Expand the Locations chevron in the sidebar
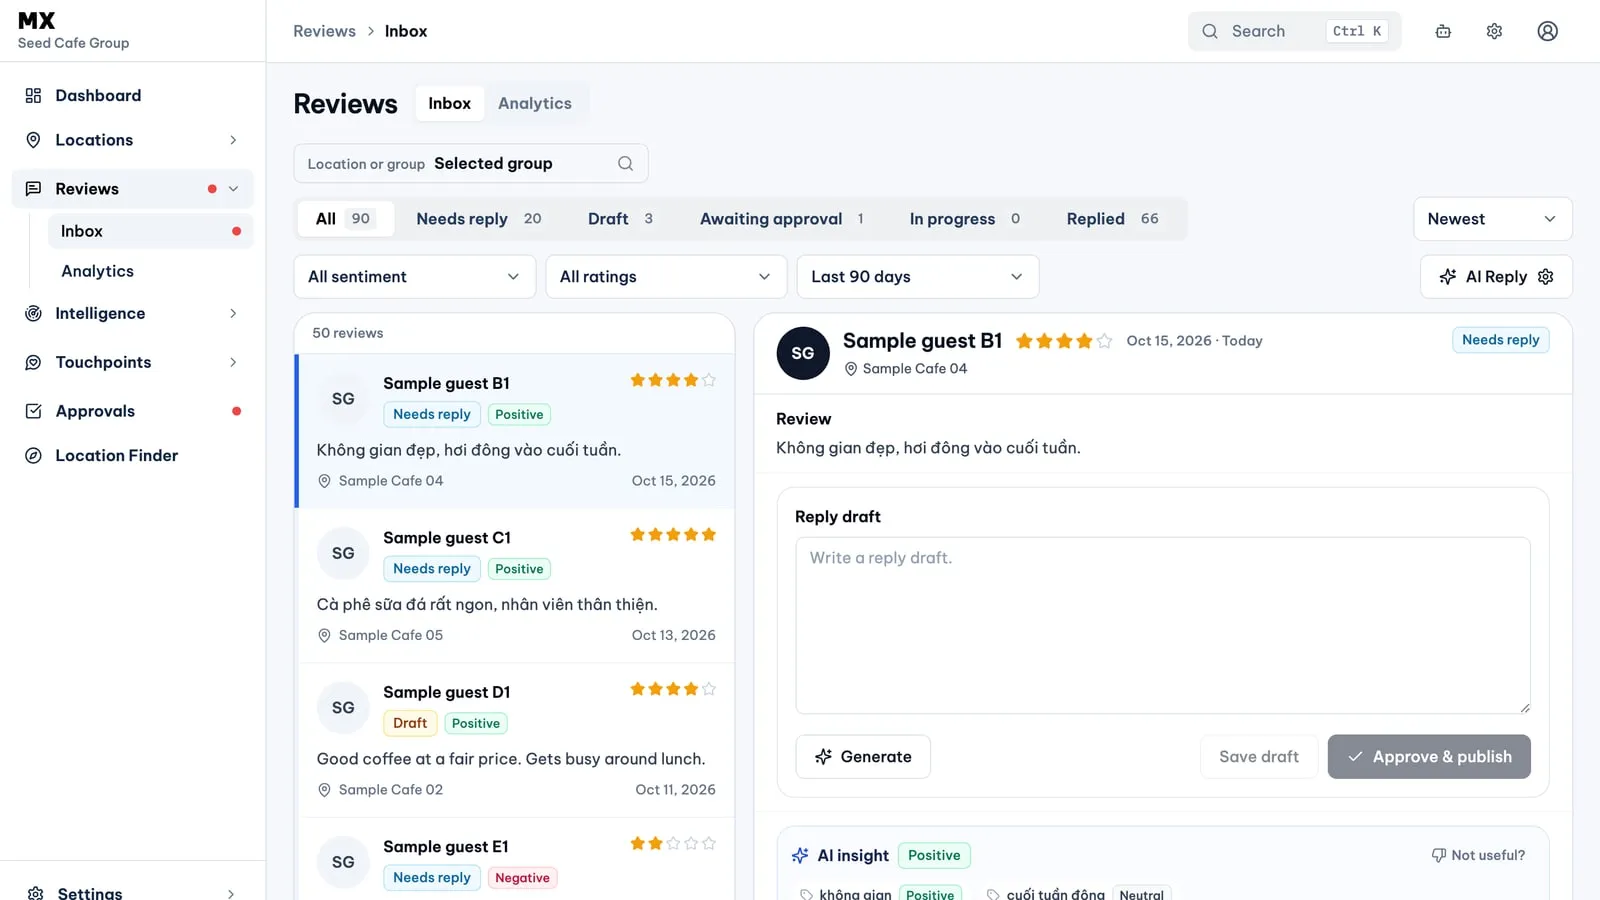The image size is (1600, 900). 233,140
